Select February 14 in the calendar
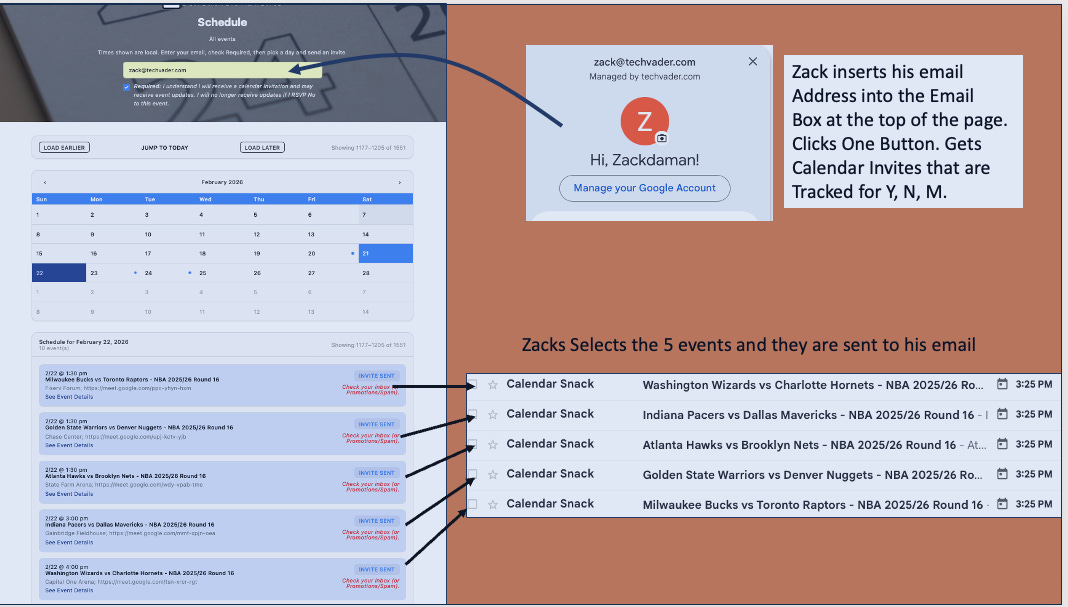Viewport: 1068px width, 607px height. [x=386, y=234]
